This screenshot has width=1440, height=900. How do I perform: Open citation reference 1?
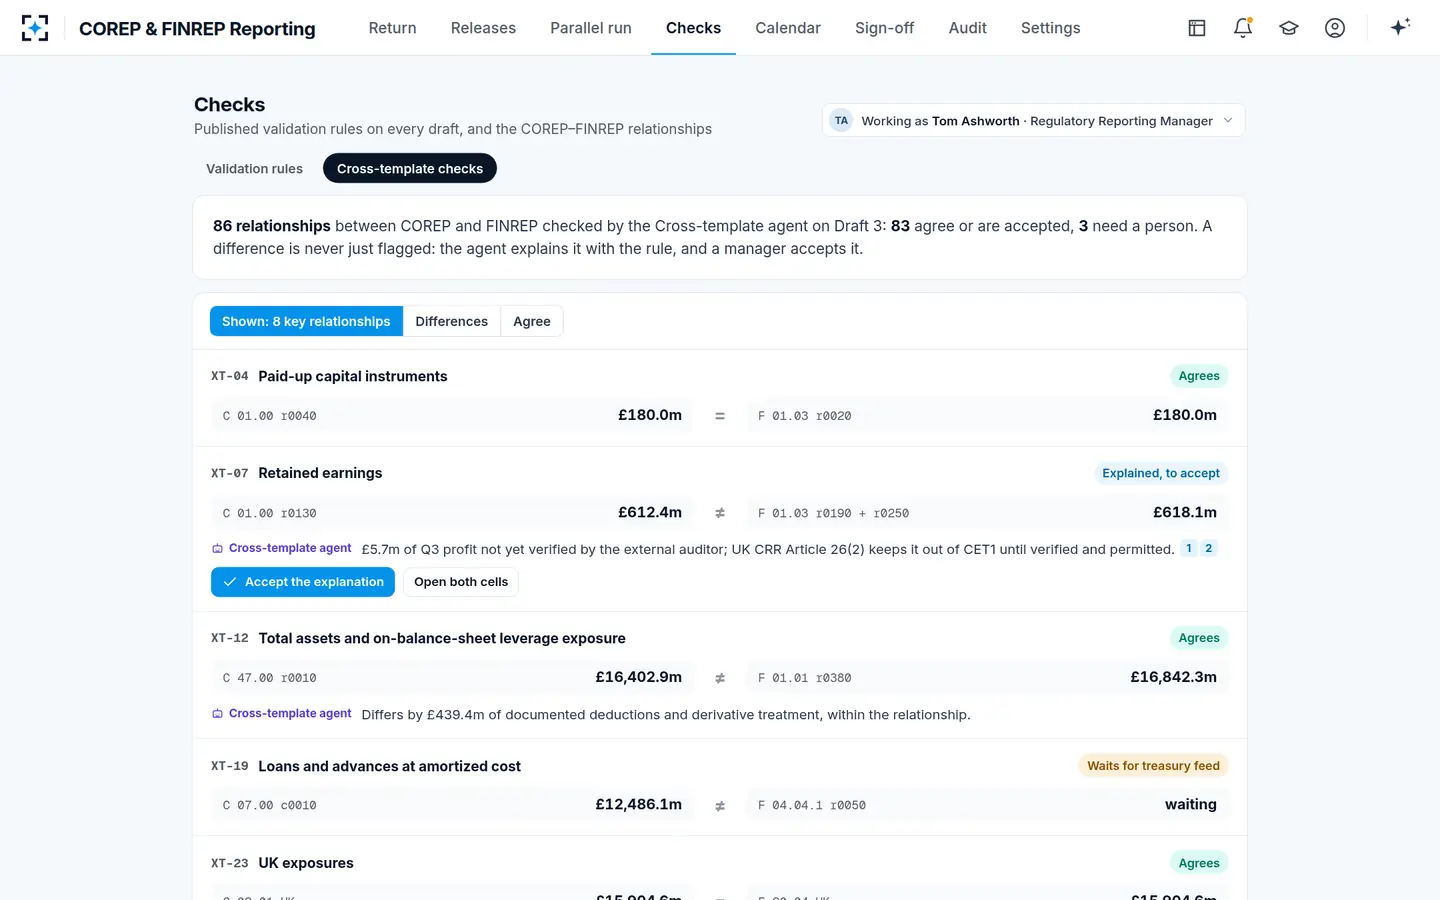(x=1189, y=548)
